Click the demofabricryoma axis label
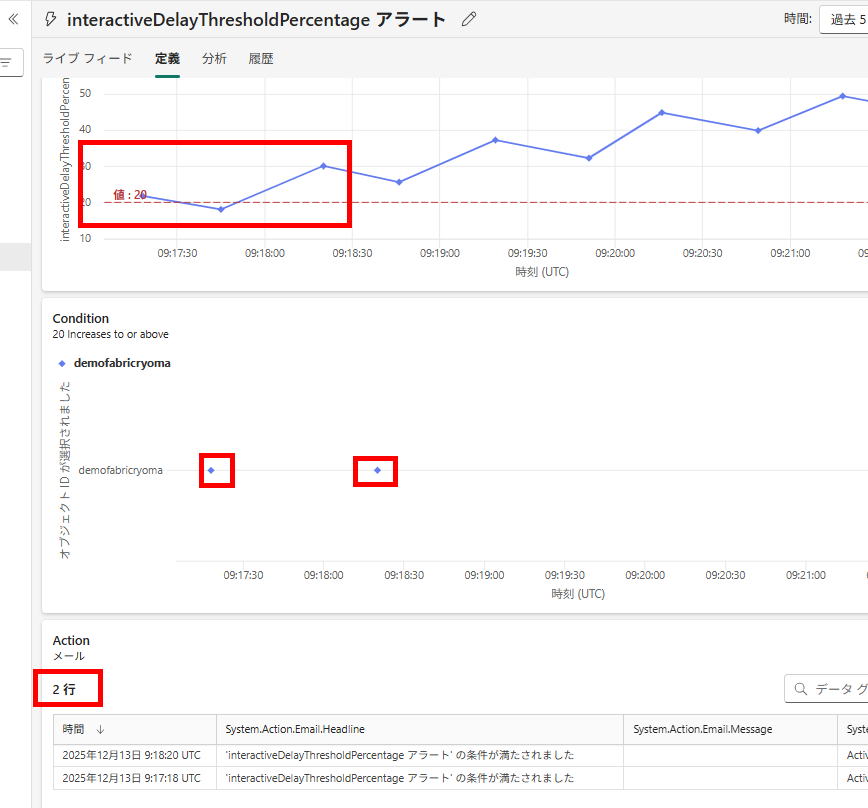 coord(121,470)
